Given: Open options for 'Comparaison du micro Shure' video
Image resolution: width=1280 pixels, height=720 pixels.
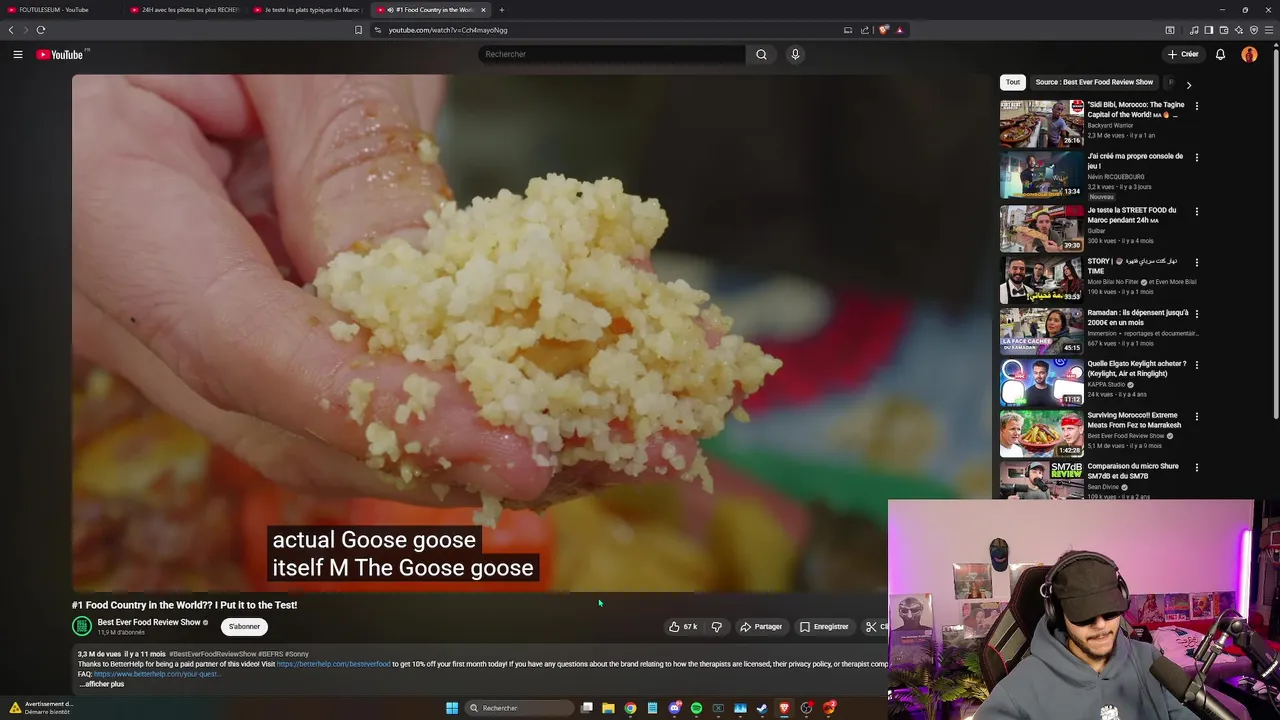Looking at the screenshot, I should pos(1197,467).
